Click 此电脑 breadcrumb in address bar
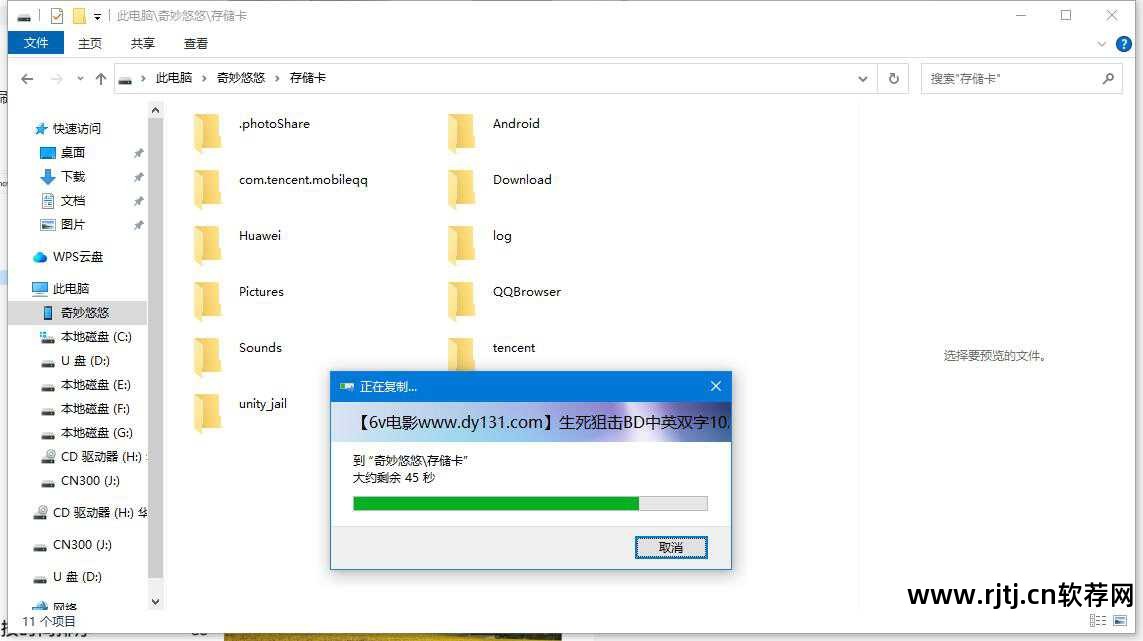The image size is (1143, 641). tap(173, 78)
